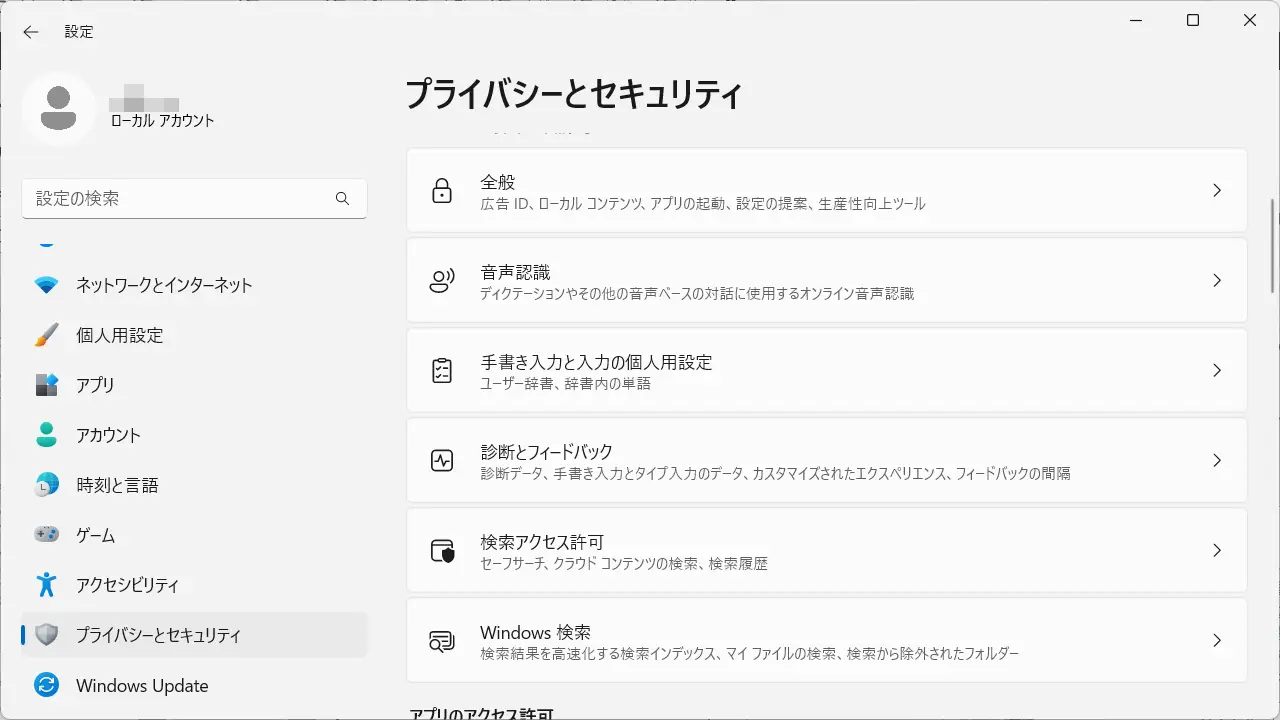Expand the 全般 row chevron
1280x720 pixels.
point(1217,190)
